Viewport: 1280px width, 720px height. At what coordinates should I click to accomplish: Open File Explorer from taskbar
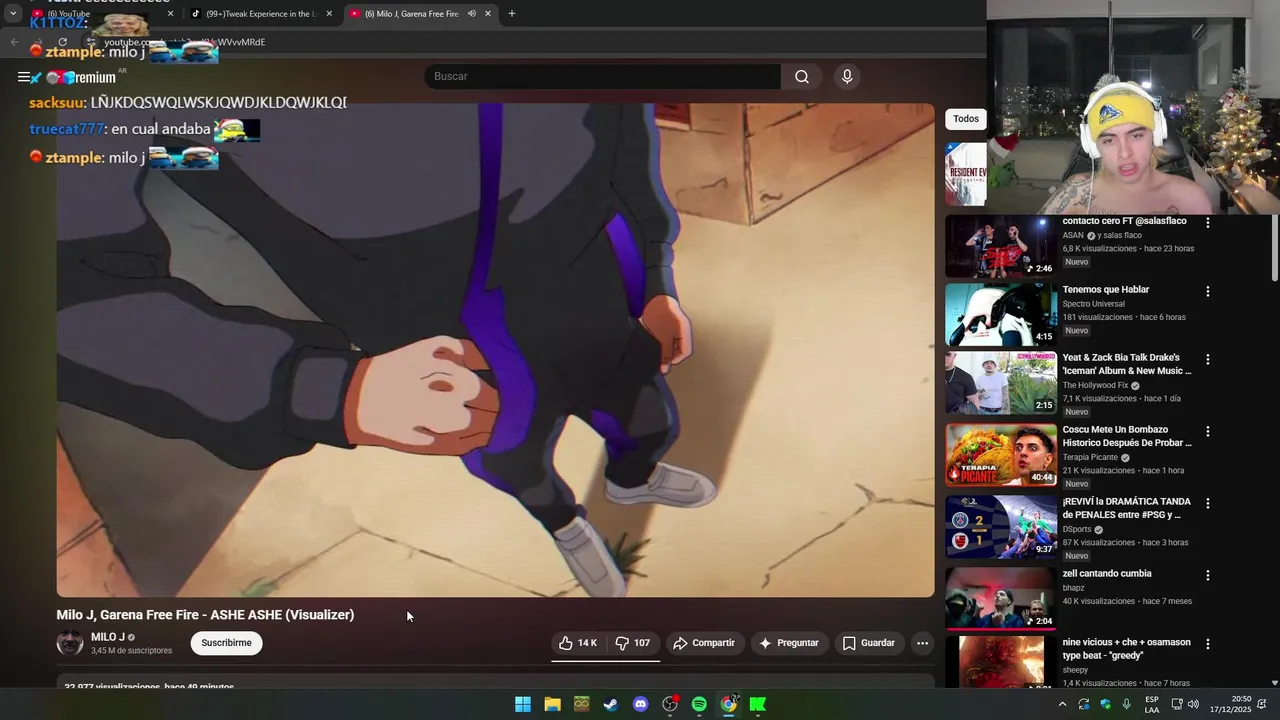pyautogui.click(x=552, y=704)
